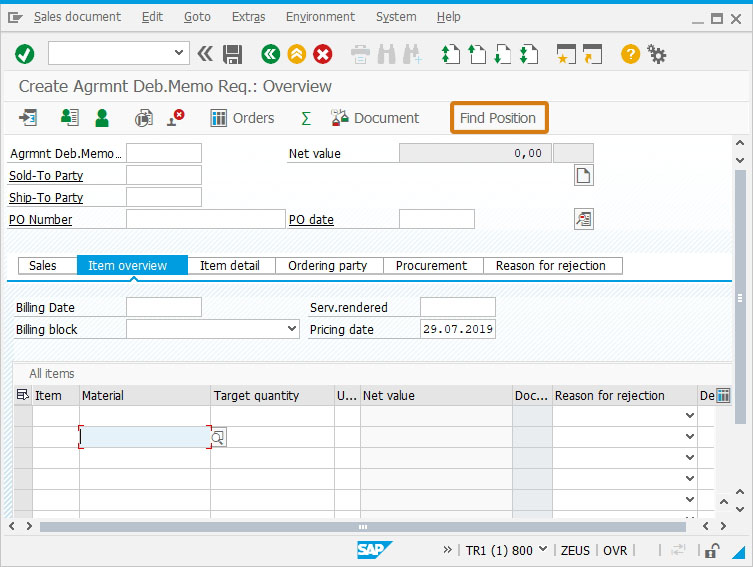Click the Next page icon

[503, 54]
